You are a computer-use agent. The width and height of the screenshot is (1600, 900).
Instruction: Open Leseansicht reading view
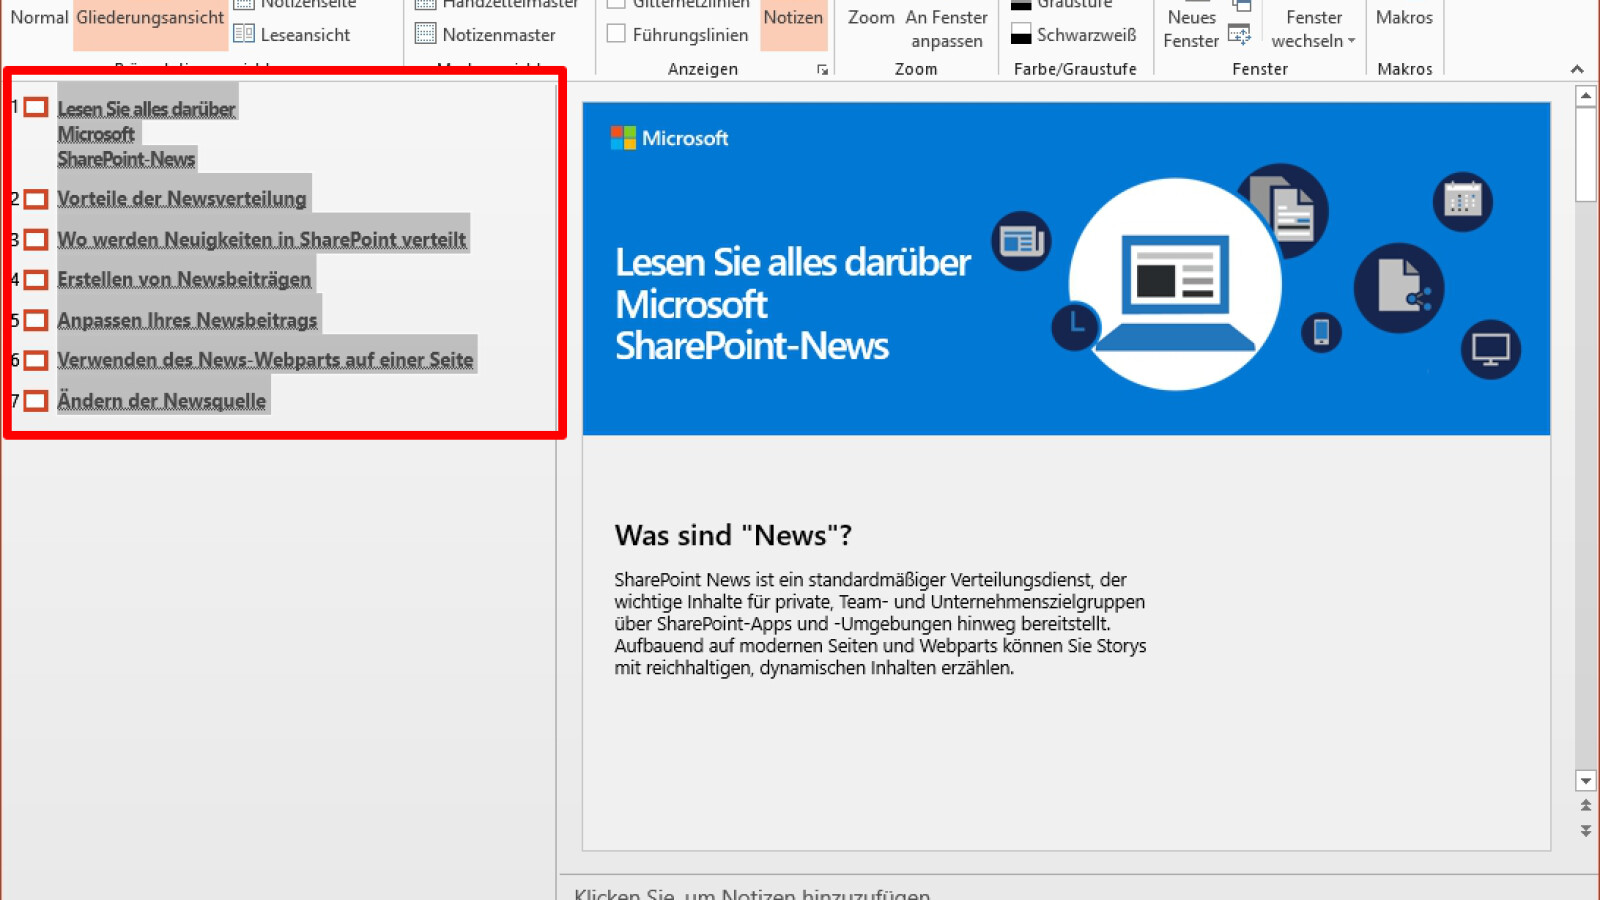292,35
